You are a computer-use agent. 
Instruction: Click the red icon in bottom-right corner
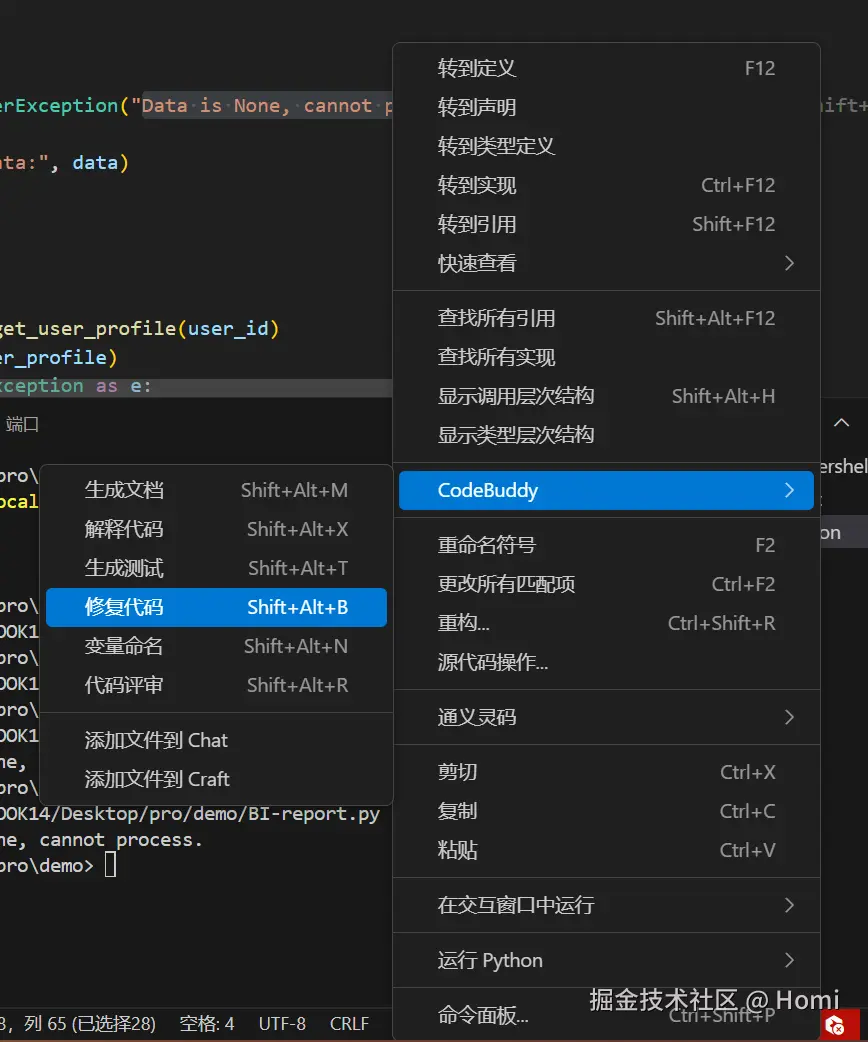point(833,1024)
